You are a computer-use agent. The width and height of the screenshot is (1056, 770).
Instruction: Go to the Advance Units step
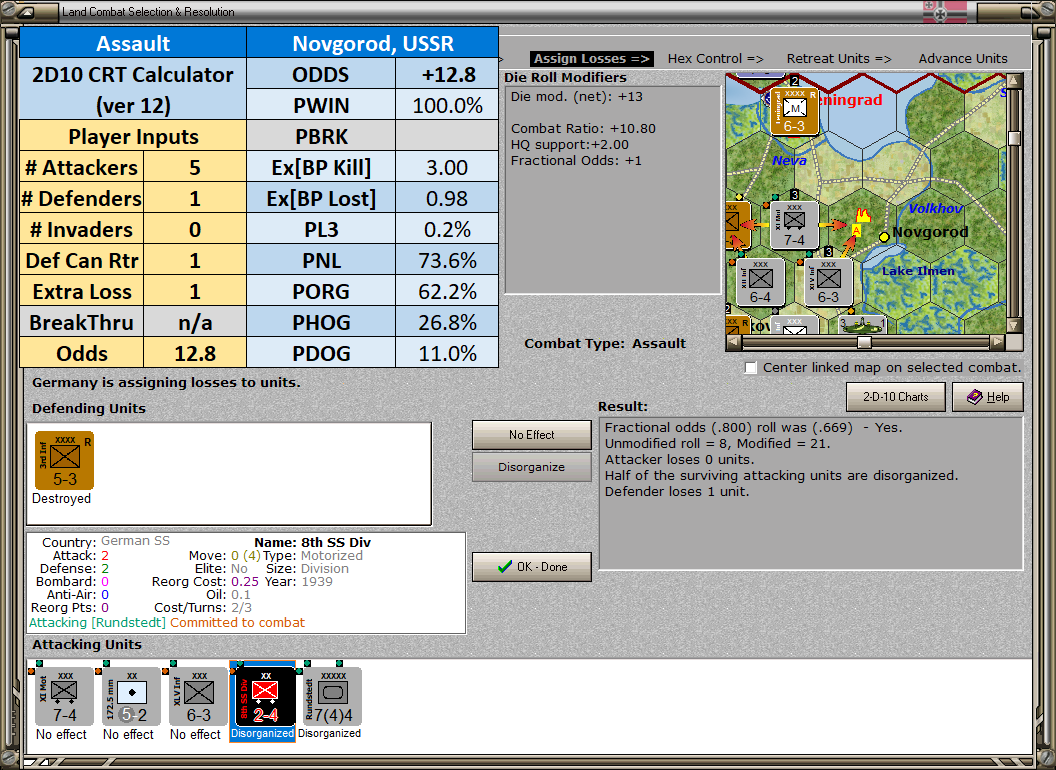[963, 59]
